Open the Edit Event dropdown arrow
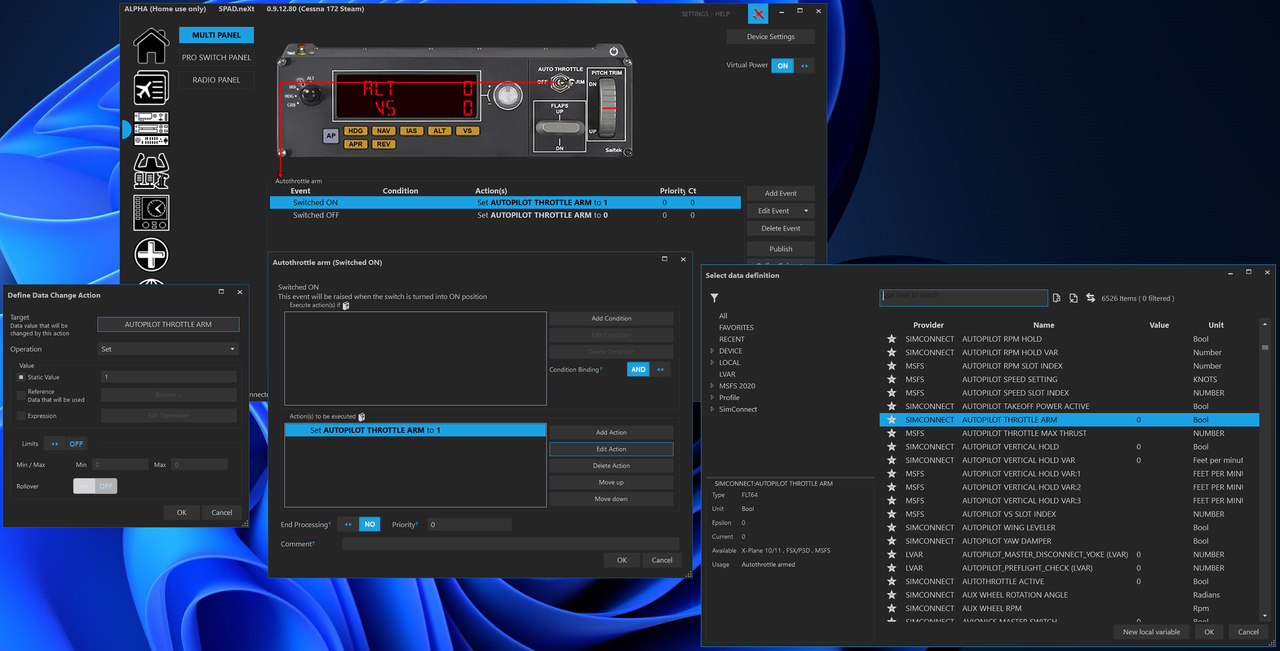 point(806,211)
